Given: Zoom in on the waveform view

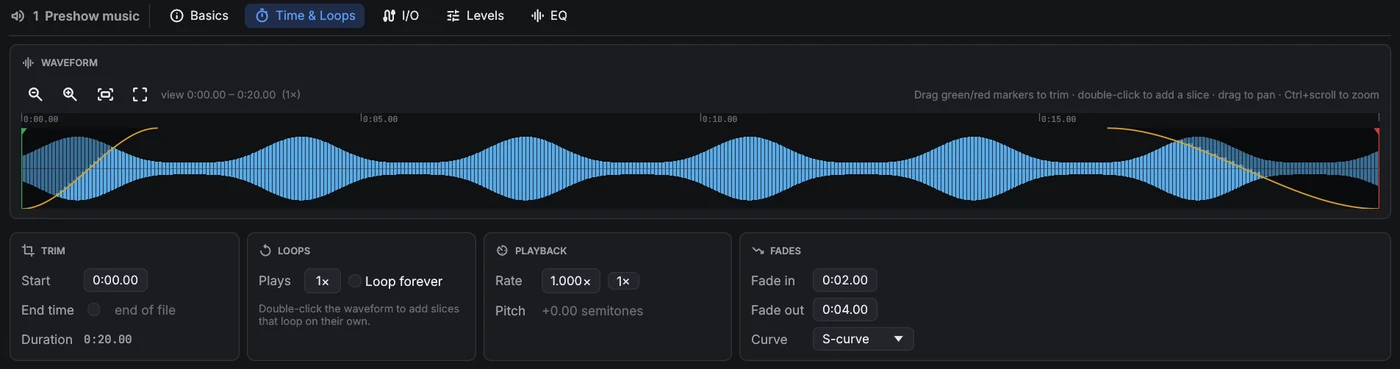Looking at the screenshot, I should pos(70,94).
